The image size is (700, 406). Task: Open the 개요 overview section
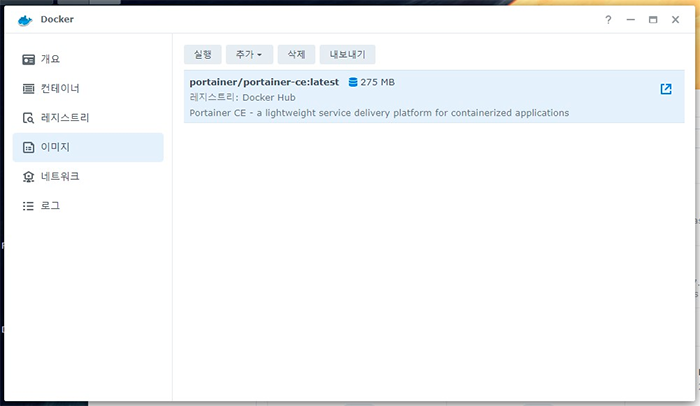point(88,59)
